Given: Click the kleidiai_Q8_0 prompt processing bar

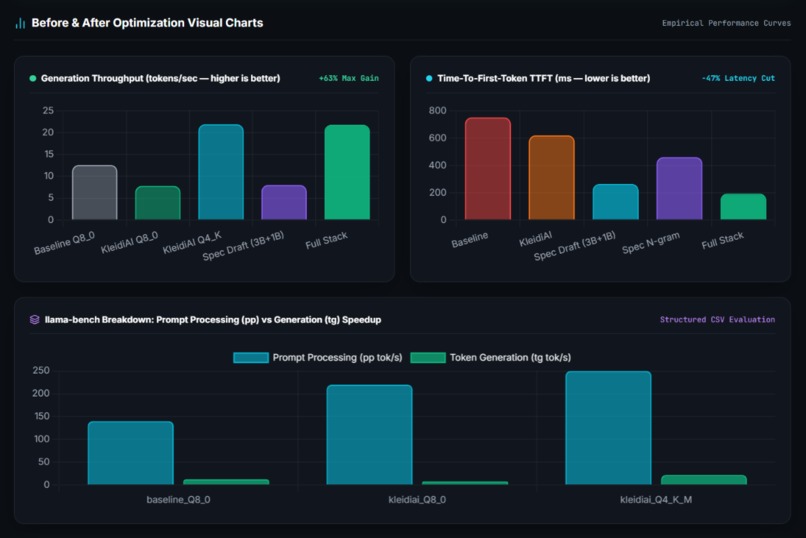Looking at the screenshot, I should pyautogui.click(x=370, y=435).
